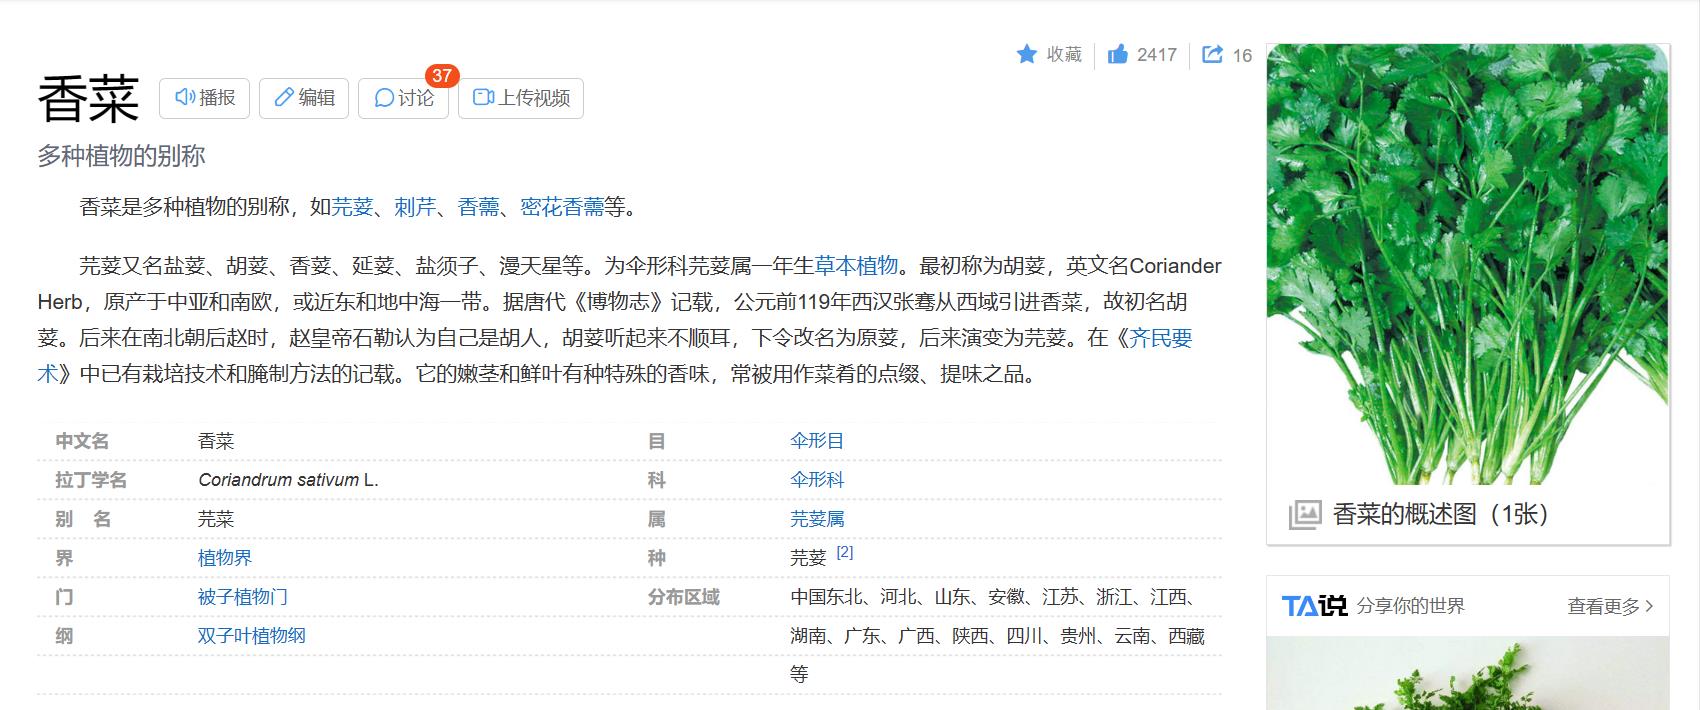
Task: Click the share count 16
Action: pyautogui.click(x=1242, y=56)
